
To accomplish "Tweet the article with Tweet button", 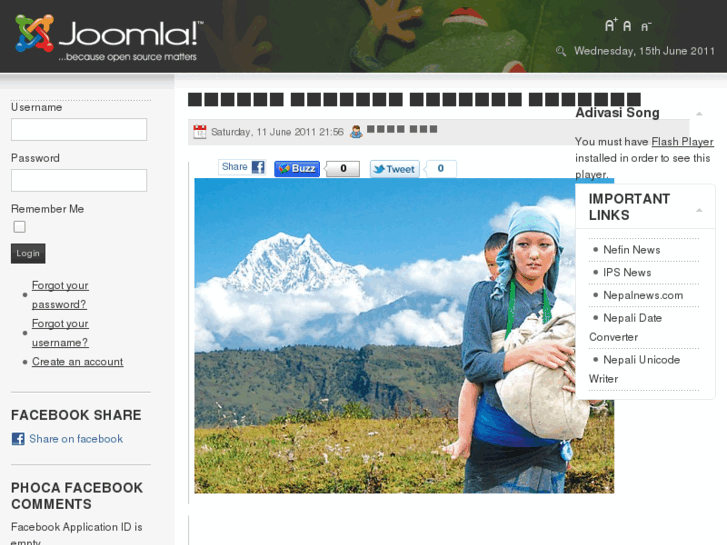I will pyautogui.click(x=395, y=169).
